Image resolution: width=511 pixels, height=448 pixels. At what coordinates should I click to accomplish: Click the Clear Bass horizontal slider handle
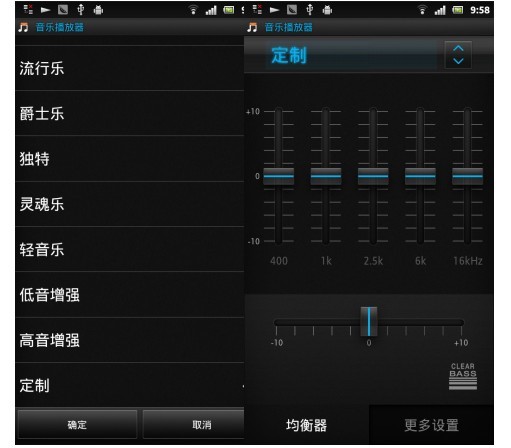369,322
